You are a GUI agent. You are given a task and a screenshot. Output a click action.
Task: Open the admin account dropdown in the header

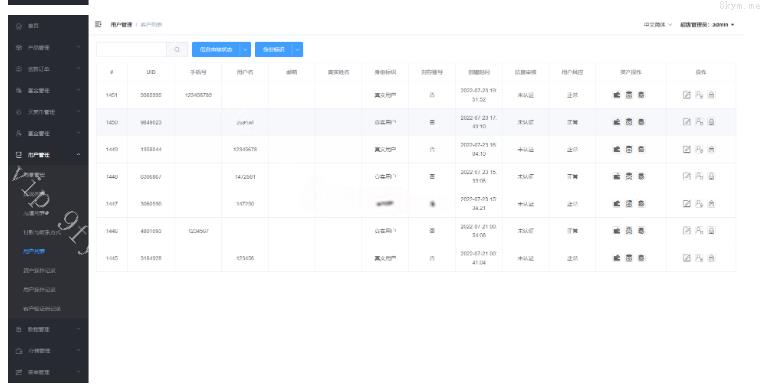pos(707,24)
